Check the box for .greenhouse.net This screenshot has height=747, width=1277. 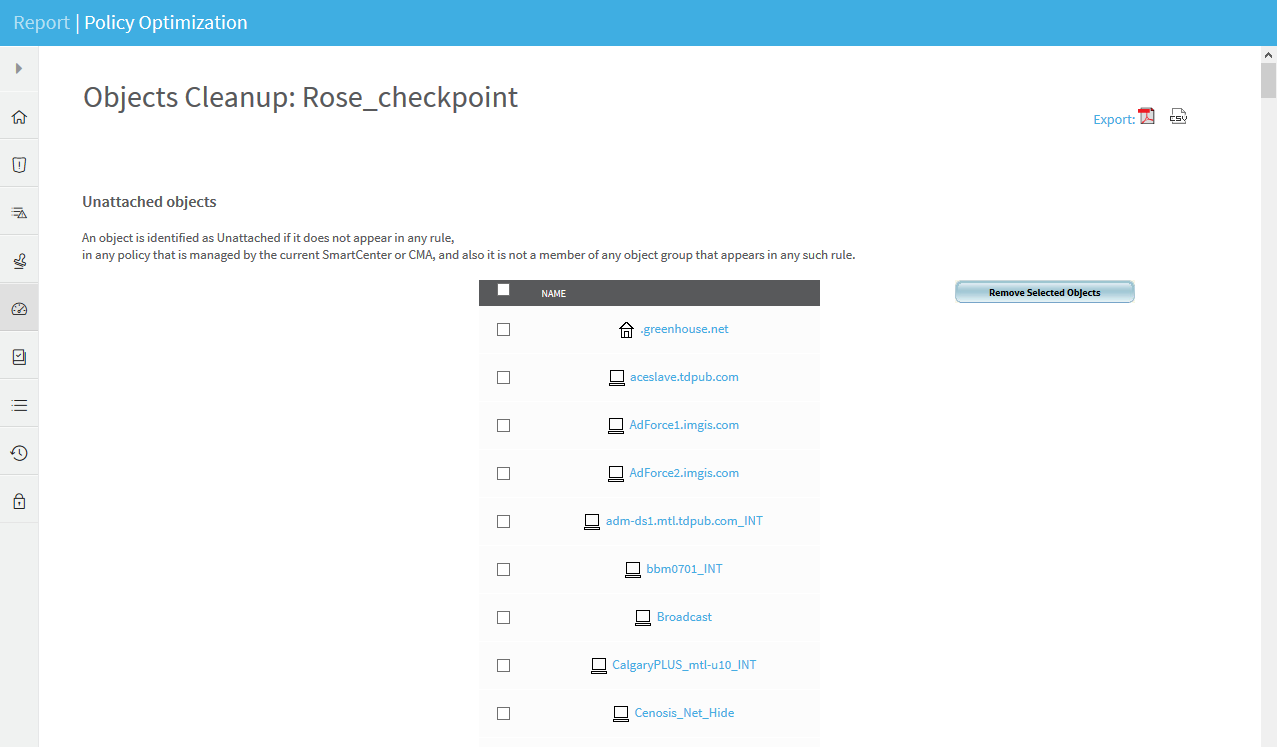pyautogui.click(x=503, y=329)
